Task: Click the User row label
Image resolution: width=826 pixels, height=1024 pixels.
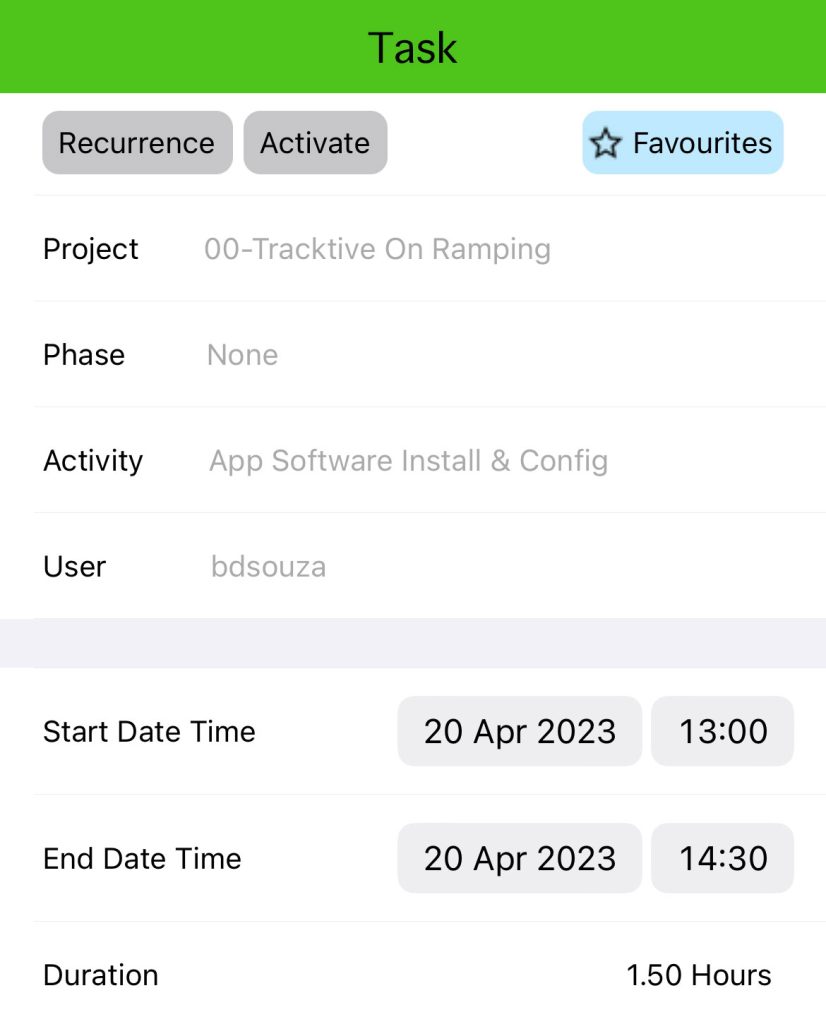Action: (x=74, y=567)
